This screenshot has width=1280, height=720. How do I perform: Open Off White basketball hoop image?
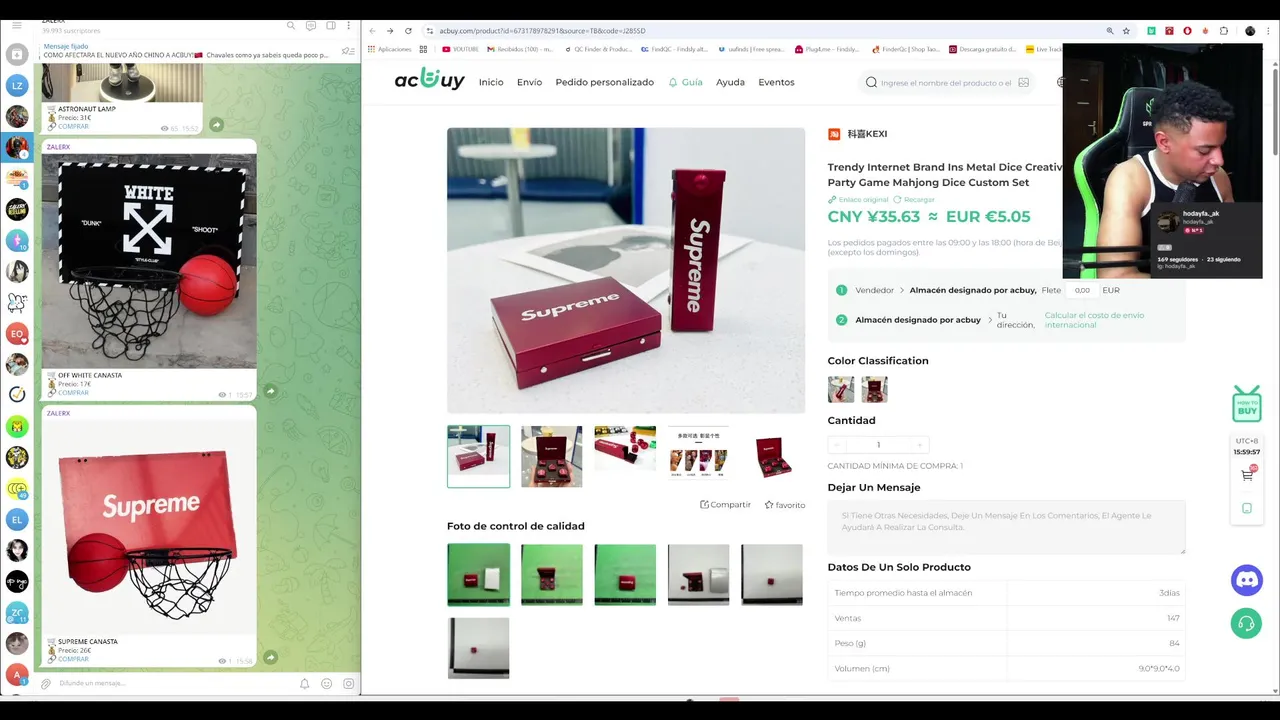tap(149, 260)
